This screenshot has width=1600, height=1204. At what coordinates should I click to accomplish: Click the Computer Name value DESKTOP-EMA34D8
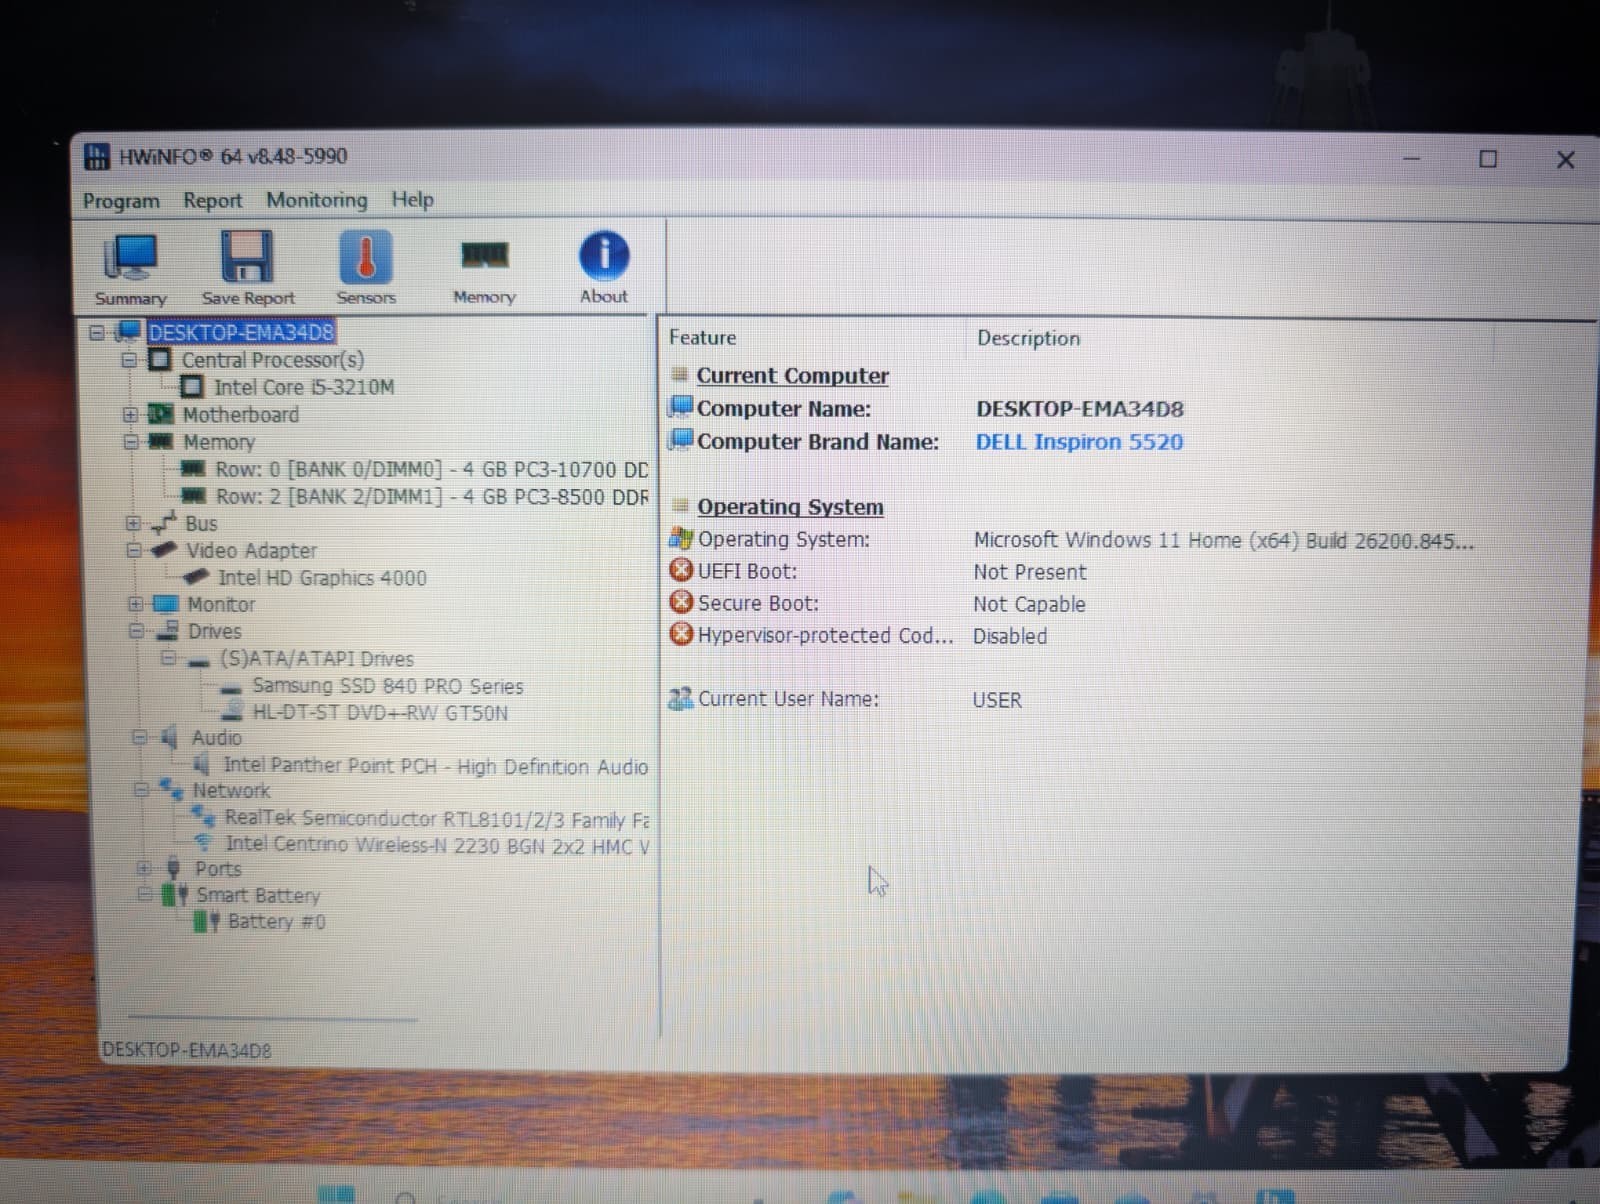click(1080, 409)
